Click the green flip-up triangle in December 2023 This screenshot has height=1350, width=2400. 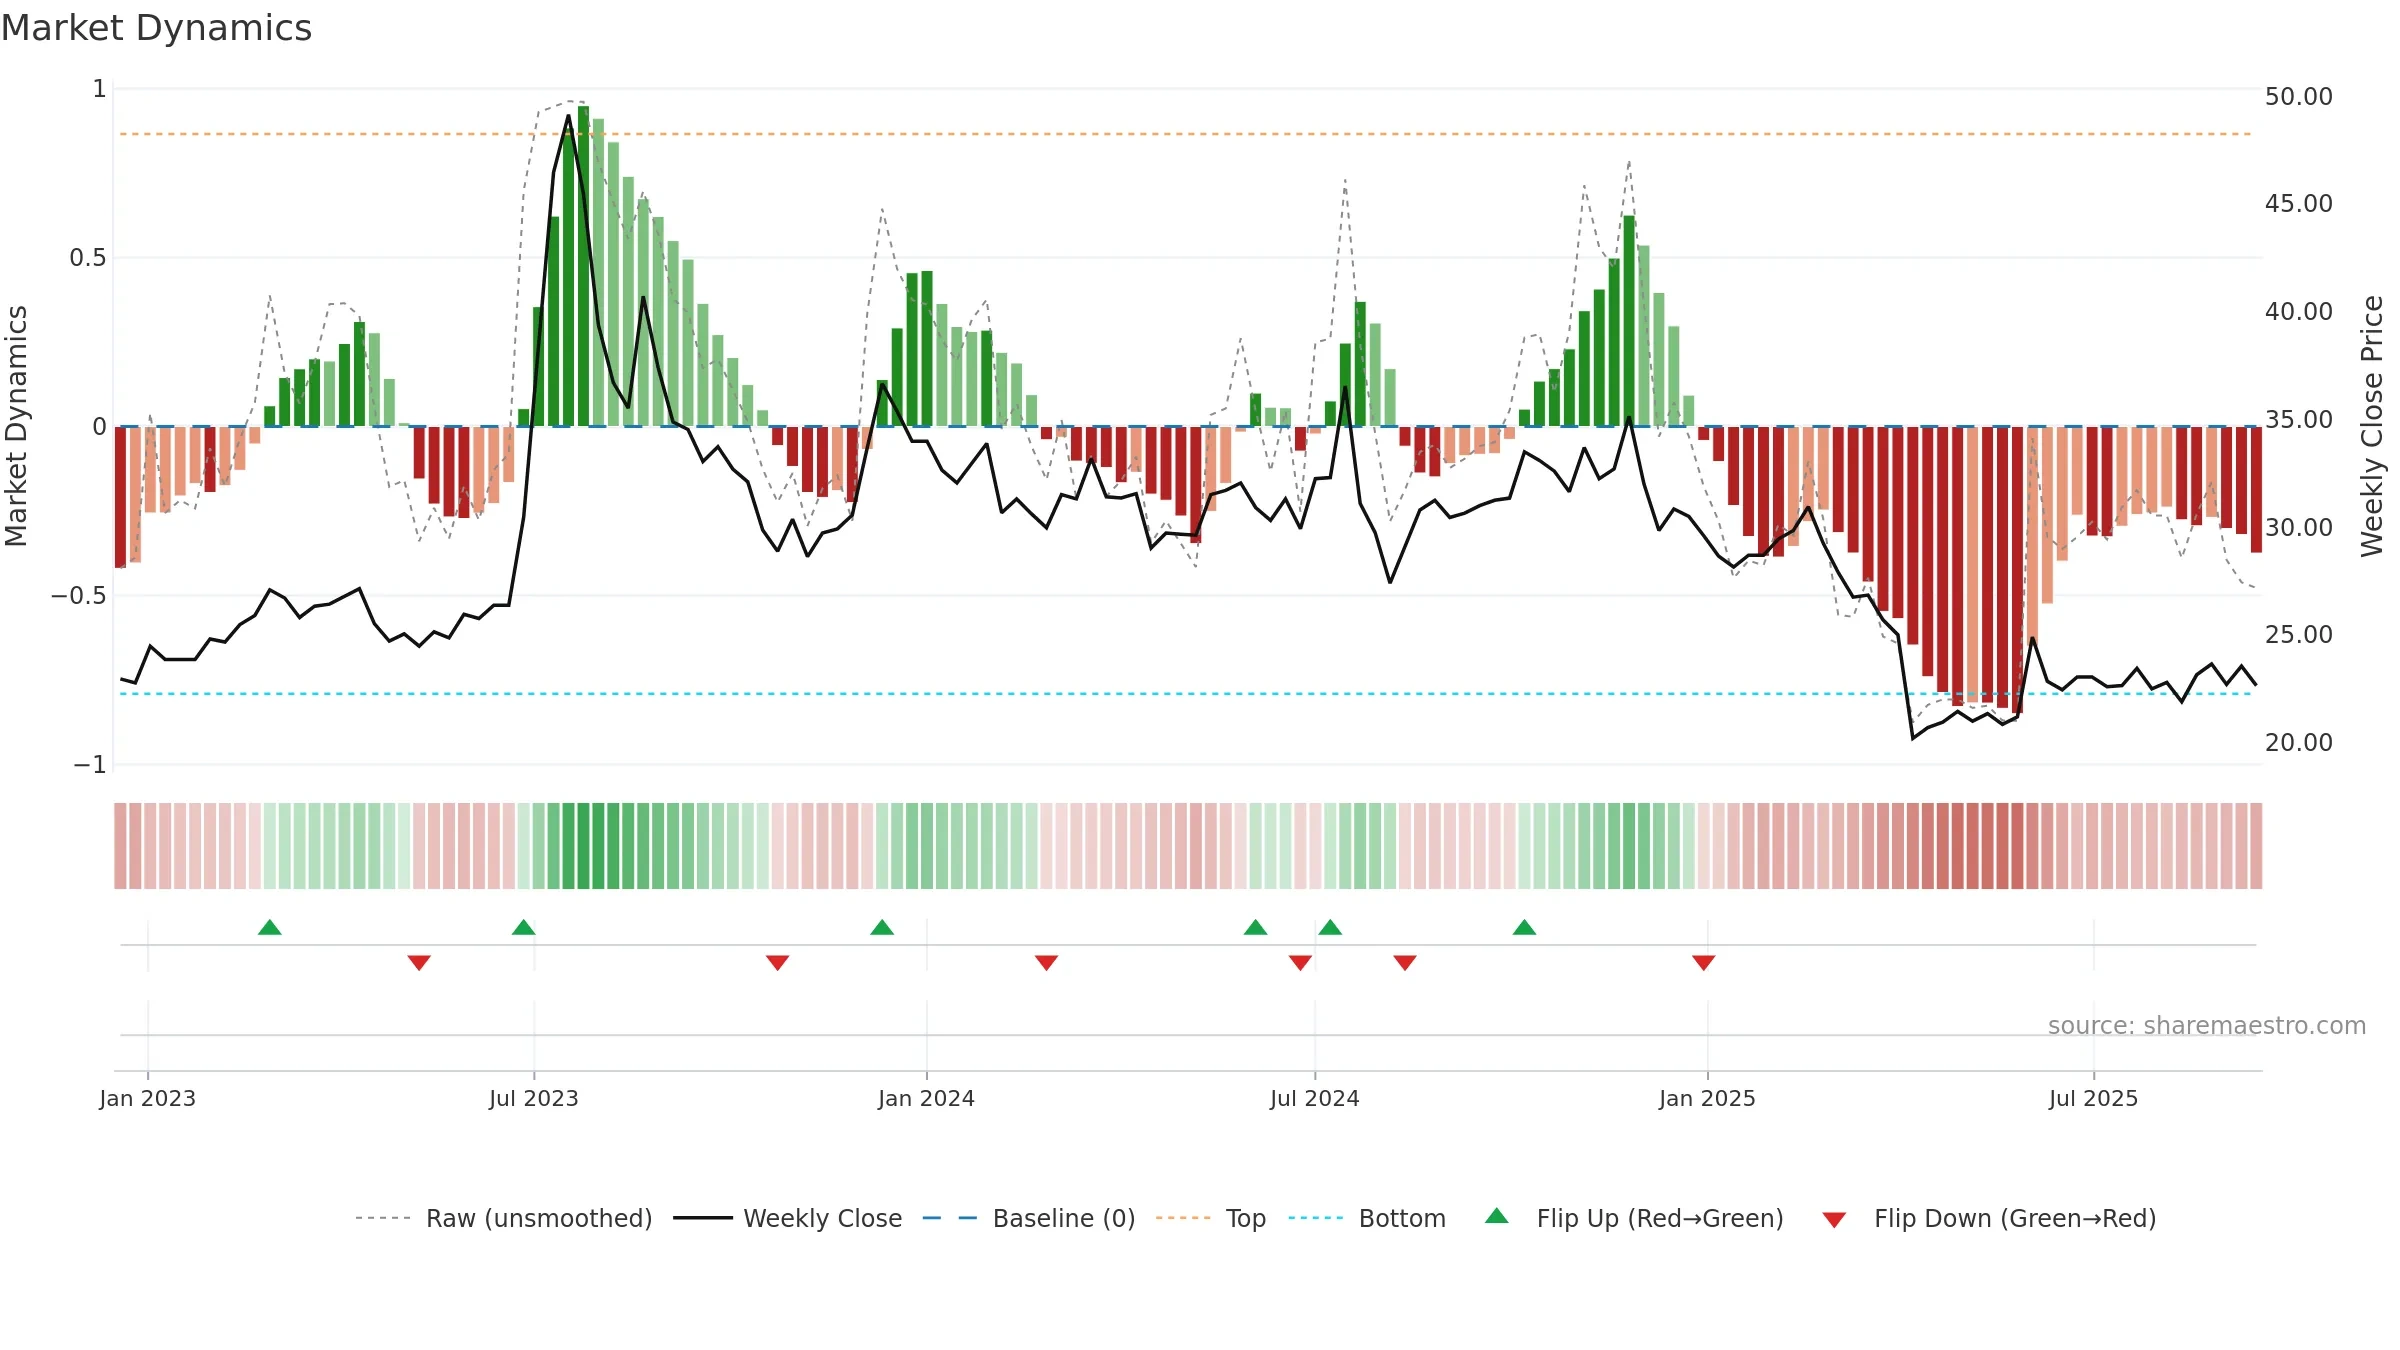point(882,927)
